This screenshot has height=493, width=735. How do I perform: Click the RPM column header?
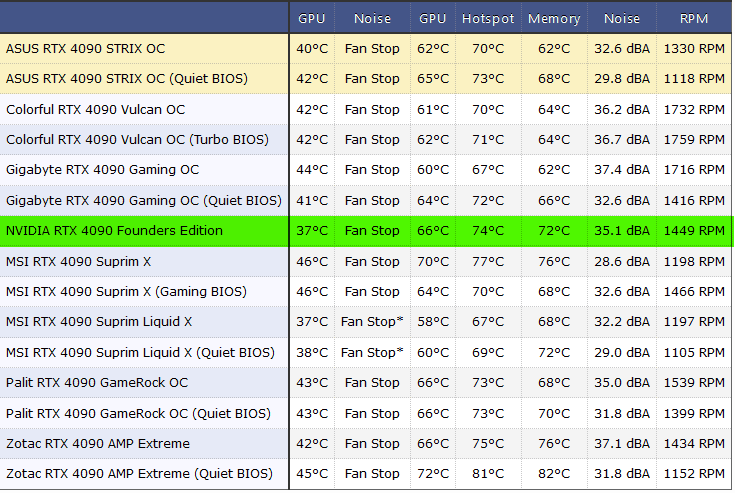(694, 19)
